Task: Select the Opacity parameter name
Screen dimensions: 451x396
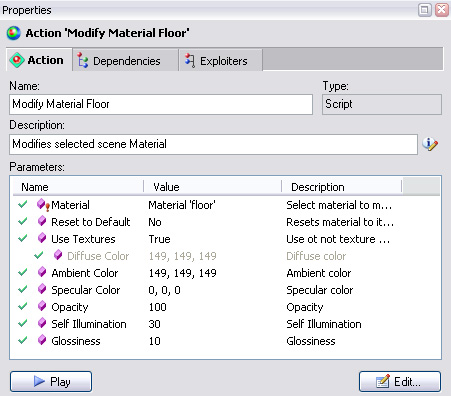Action: [x=70, y=307]
